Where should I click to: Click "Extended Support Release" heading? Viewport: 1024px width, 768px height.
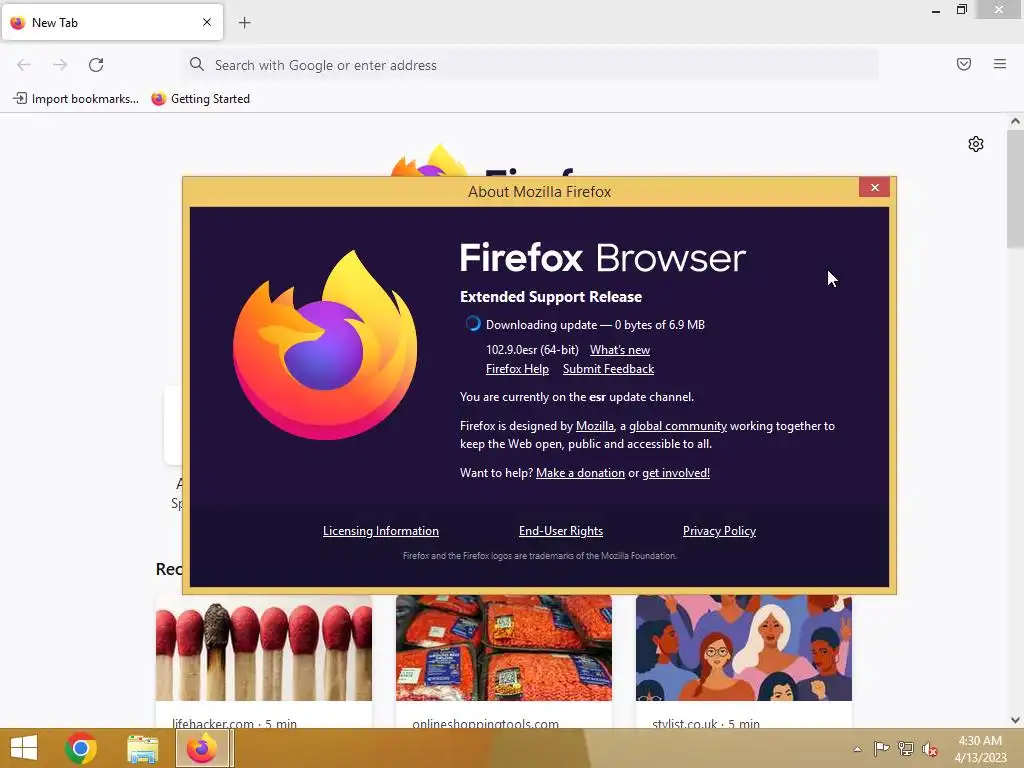551,296
